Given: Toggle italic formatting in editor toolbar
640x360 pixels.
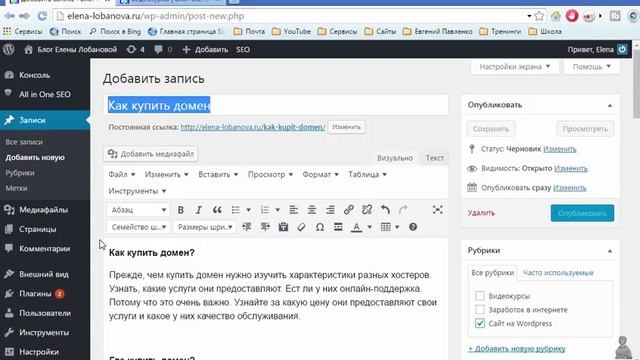Looking at the screenshot, I should point(199,210).
